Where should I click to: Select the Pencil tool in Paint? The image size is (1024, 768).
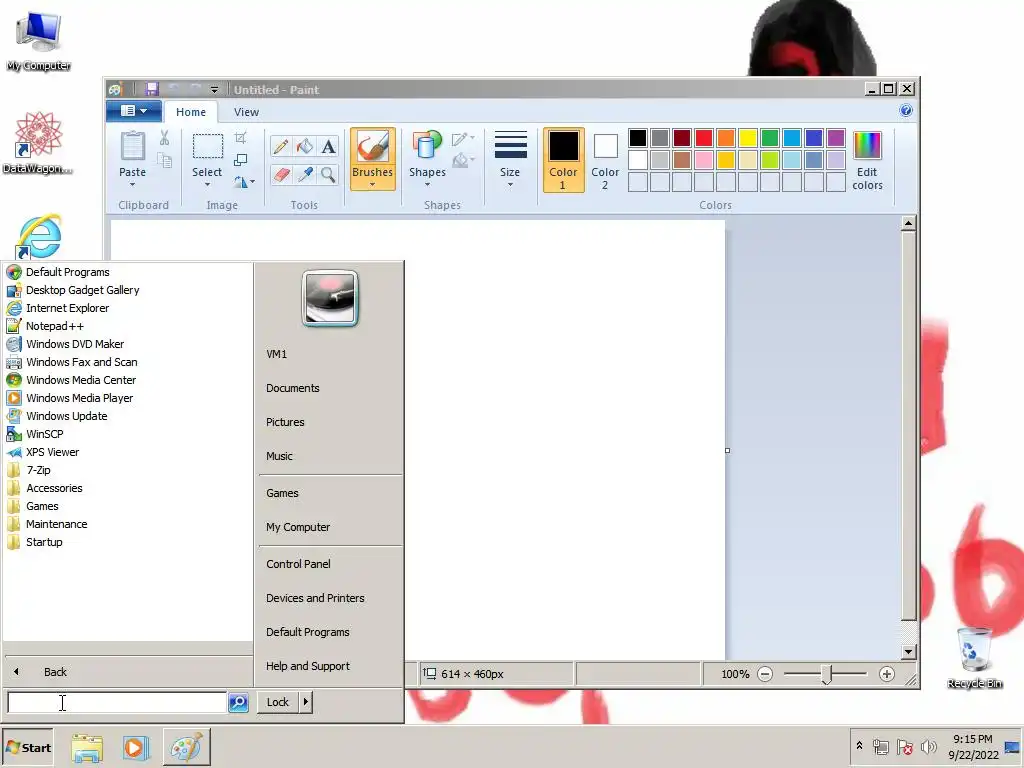coord(281,146)
